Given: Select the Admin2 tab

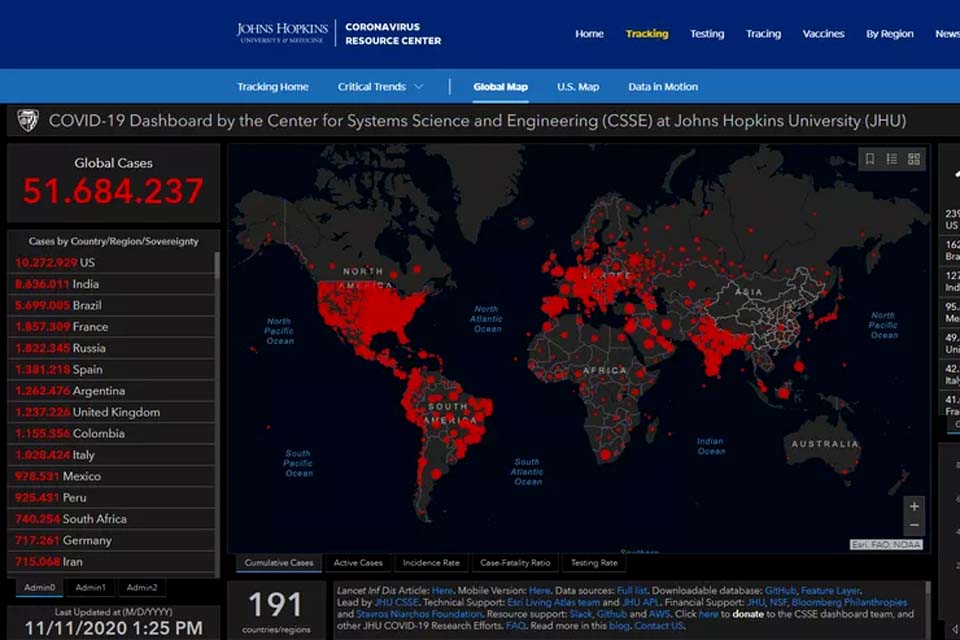Looking at the screenshot, I should (142, 588).
